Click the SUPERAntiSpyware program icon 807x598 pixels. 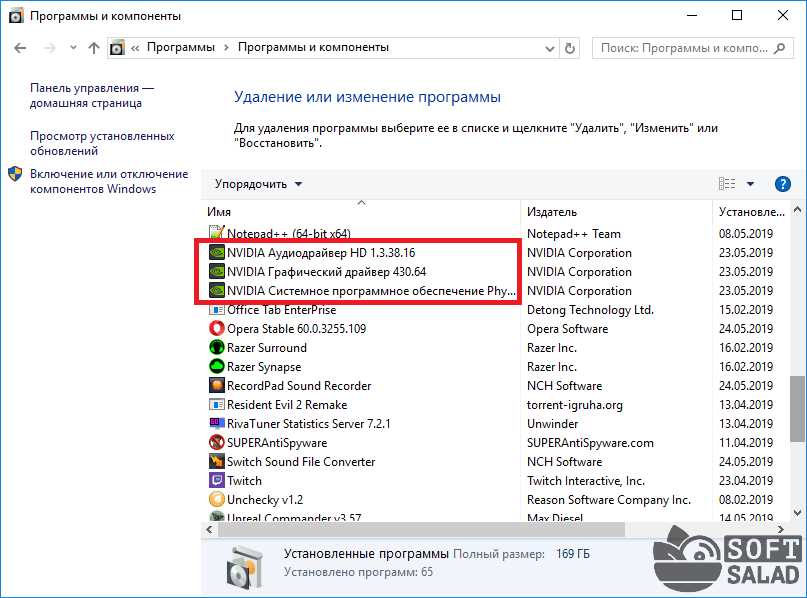[215, 442]
